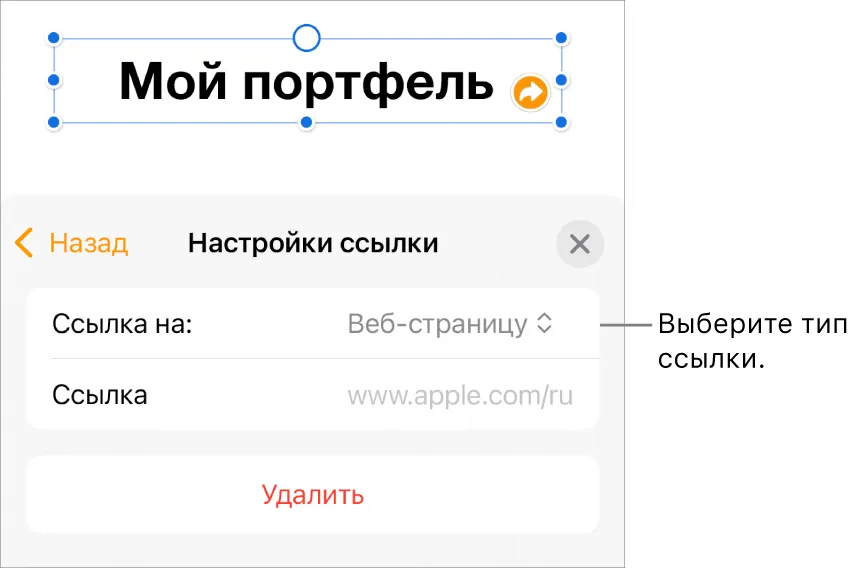The width and height of the screenshot is (857, 569).
Task: Click the back chevron arrow icon
Action: click(x=24, y=243)
